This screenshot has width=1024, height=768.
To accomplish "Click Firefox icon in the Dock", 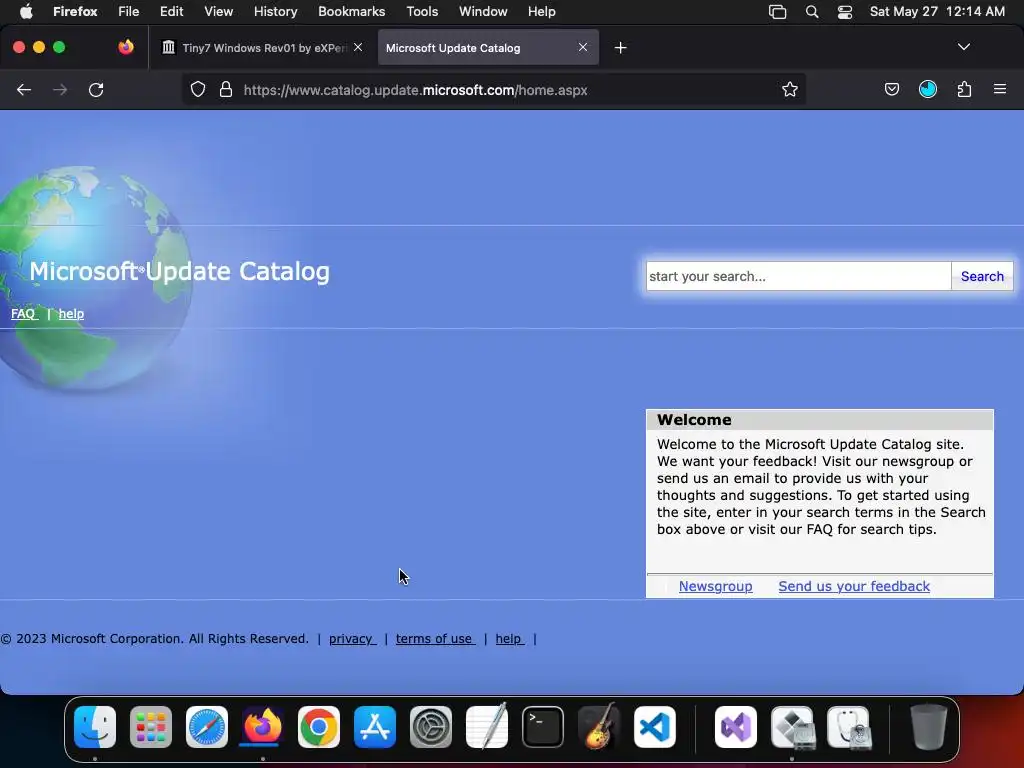I will [x=263, y=727].
